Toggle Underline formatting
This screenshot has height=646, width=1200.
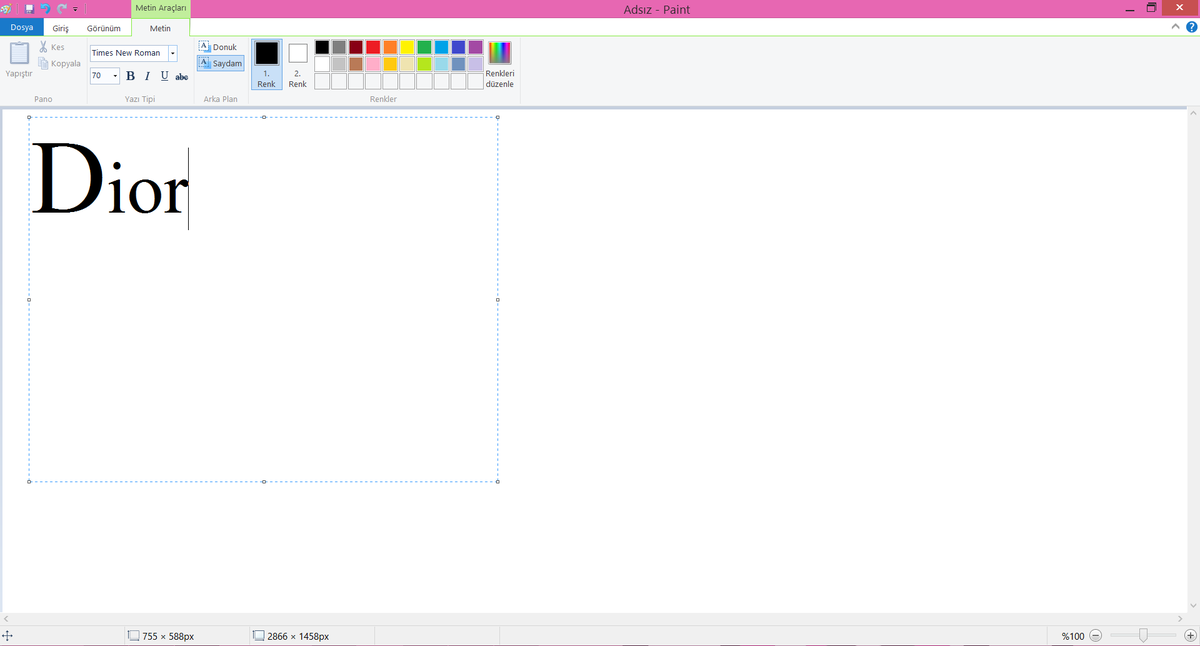click(x=164, y=76)
